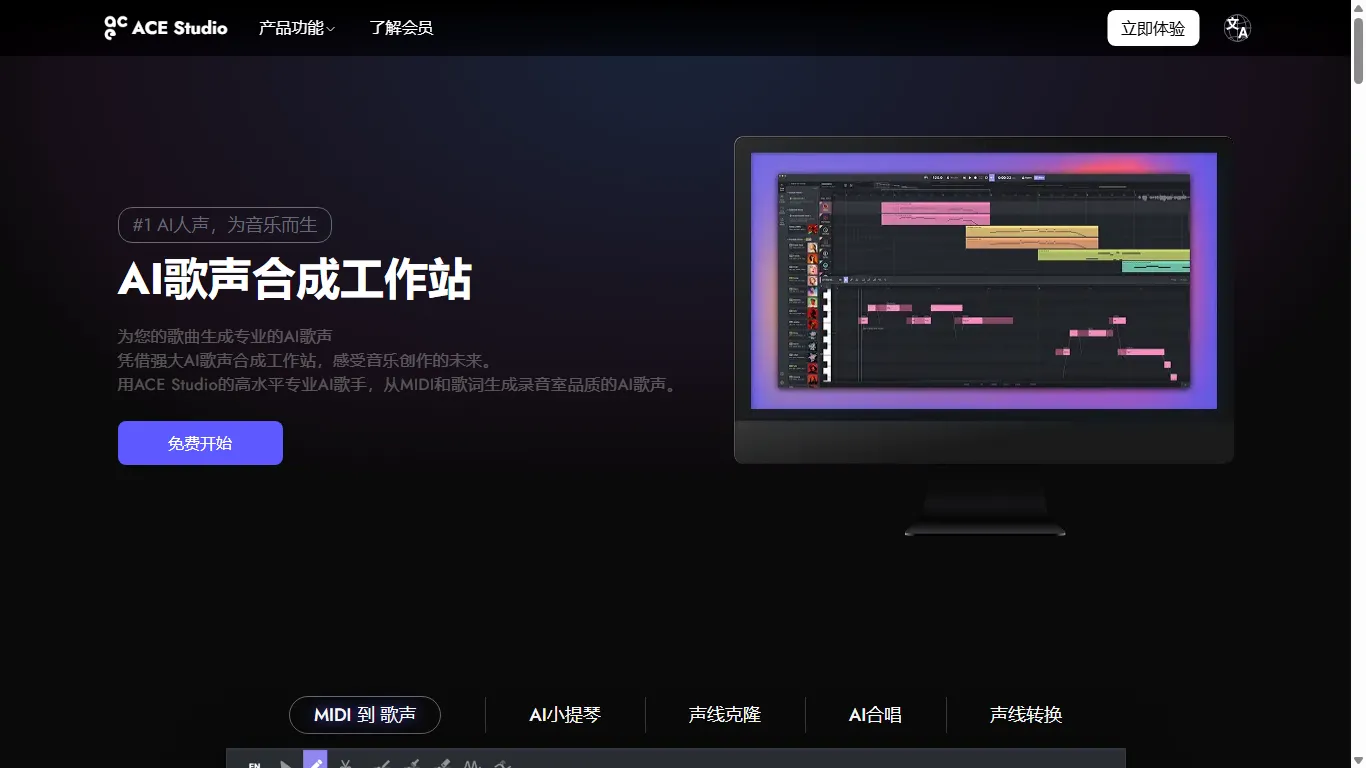Open the AI小提琴 tab
The width and height of the screenshot is (1366, 768).
[x=564, y=714]
